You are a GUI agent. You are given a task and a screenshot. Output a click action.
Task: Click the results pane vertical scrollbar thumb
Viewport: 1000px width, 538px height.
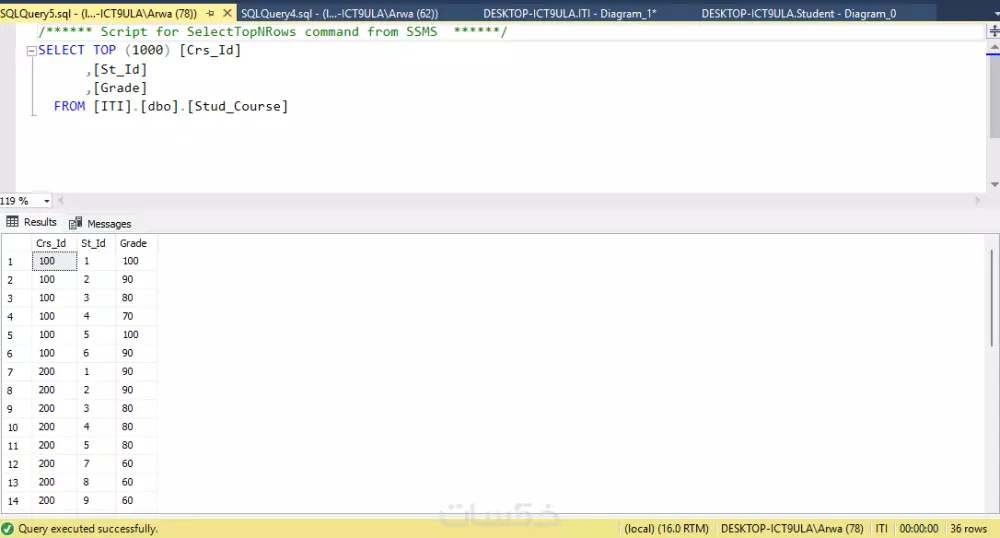click(992, 298)
